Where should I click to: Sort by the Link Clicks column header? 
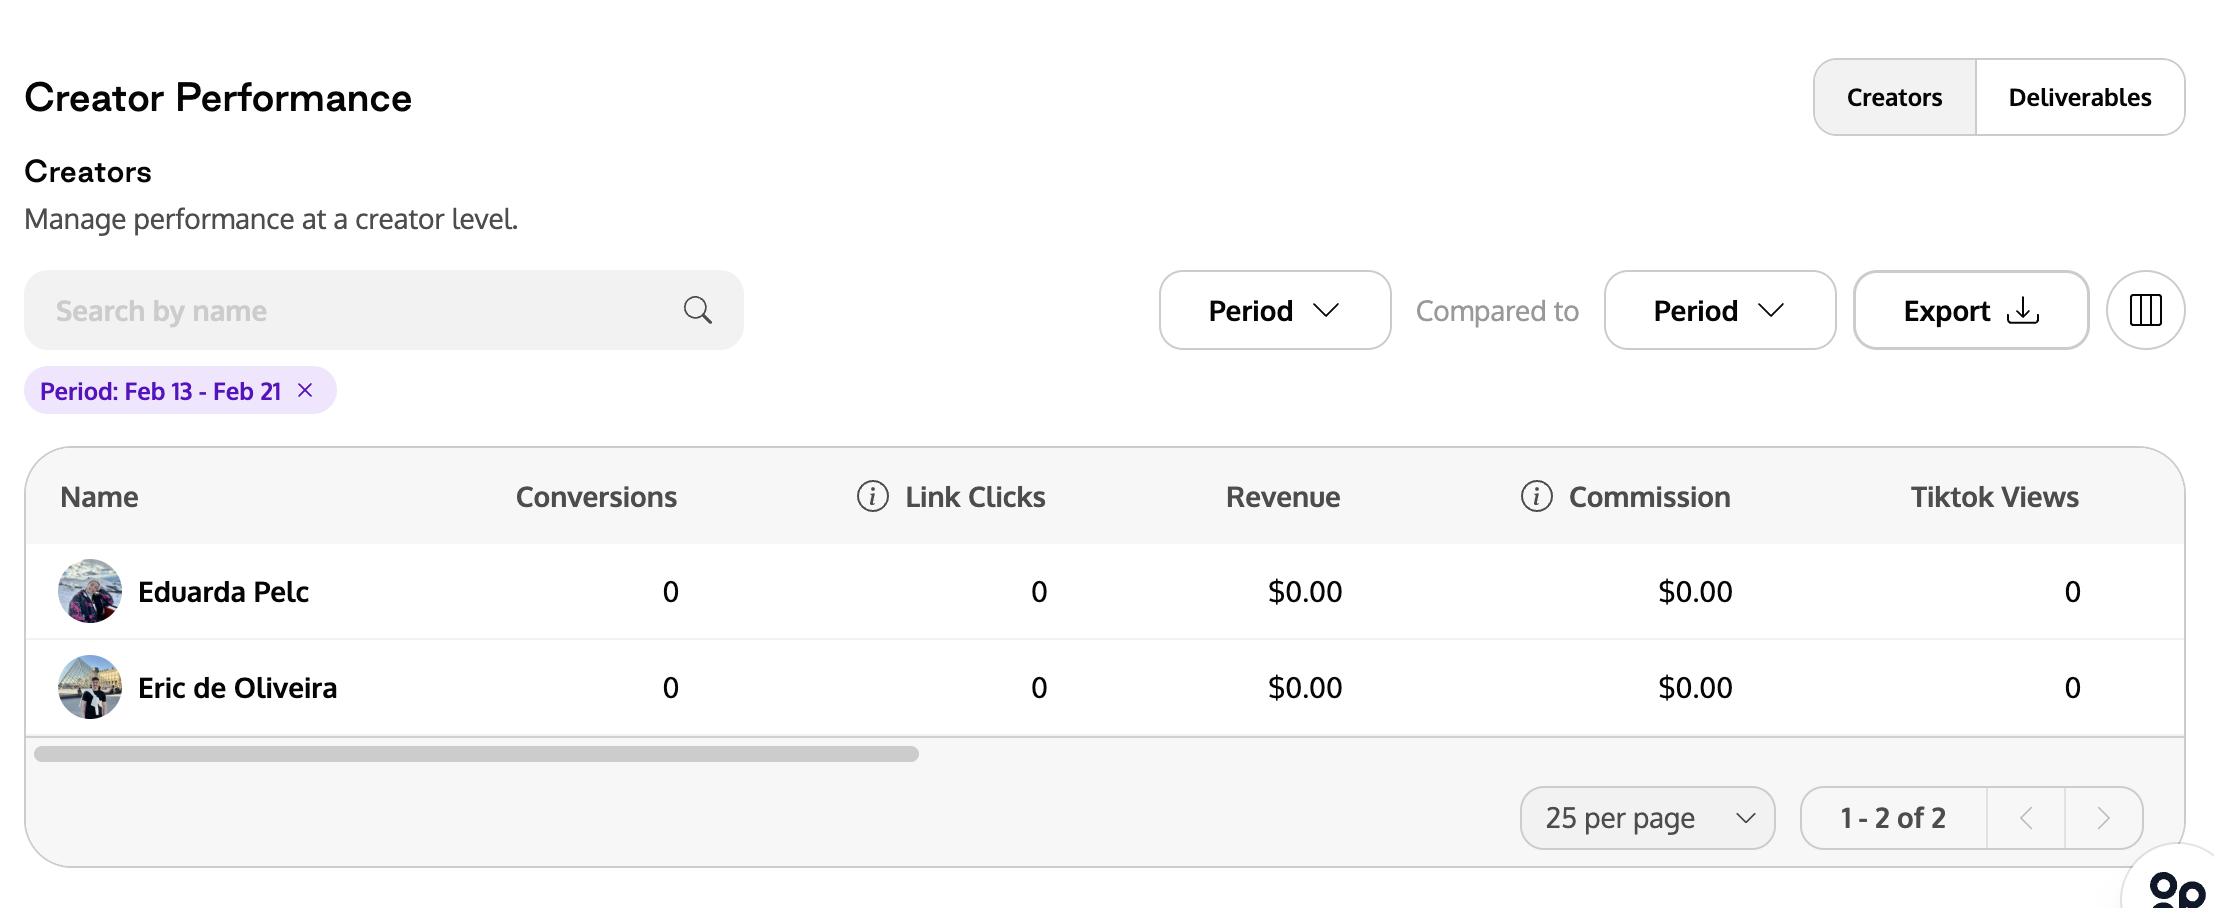[975, 497]
